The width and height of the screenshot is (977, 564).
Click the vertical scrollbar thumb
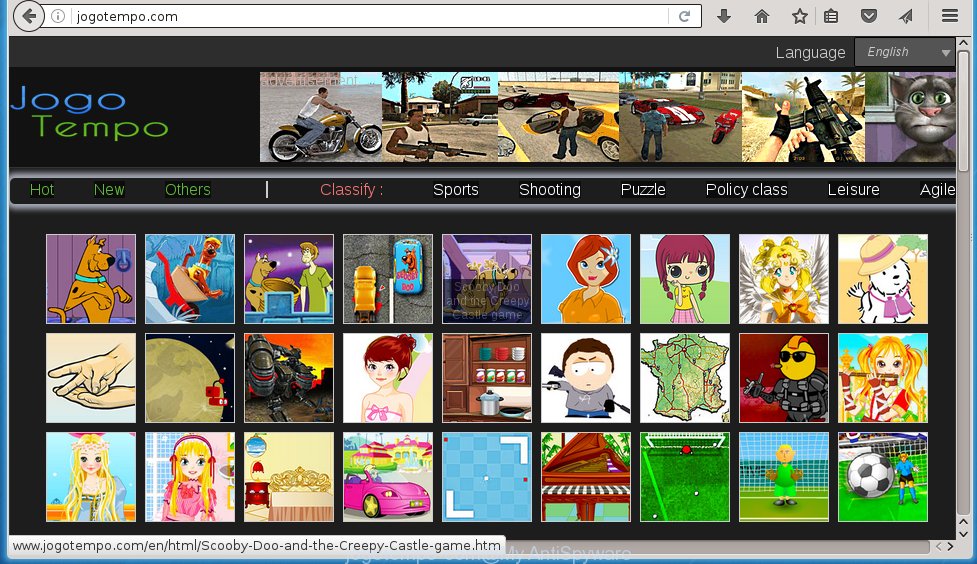963,111
